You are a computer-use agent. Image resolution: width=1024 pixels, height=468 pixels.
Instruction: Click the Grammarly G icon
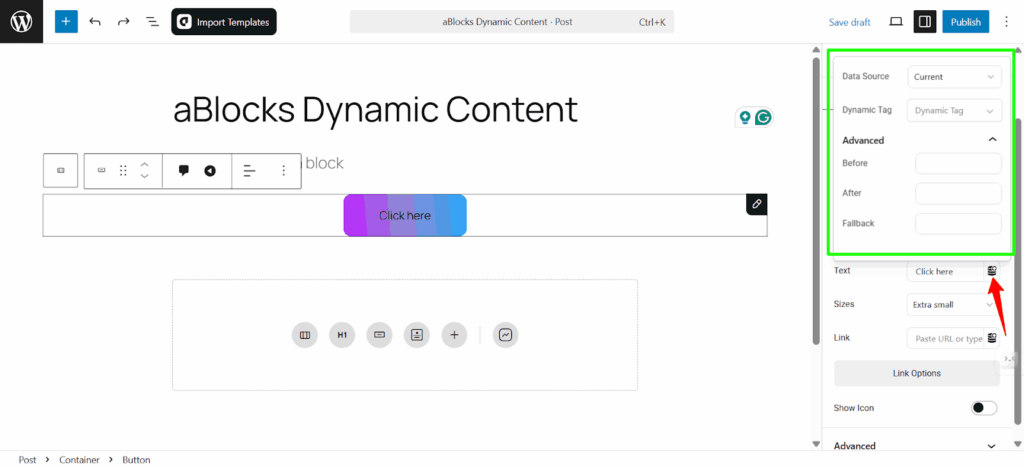(x=763, y=117)
